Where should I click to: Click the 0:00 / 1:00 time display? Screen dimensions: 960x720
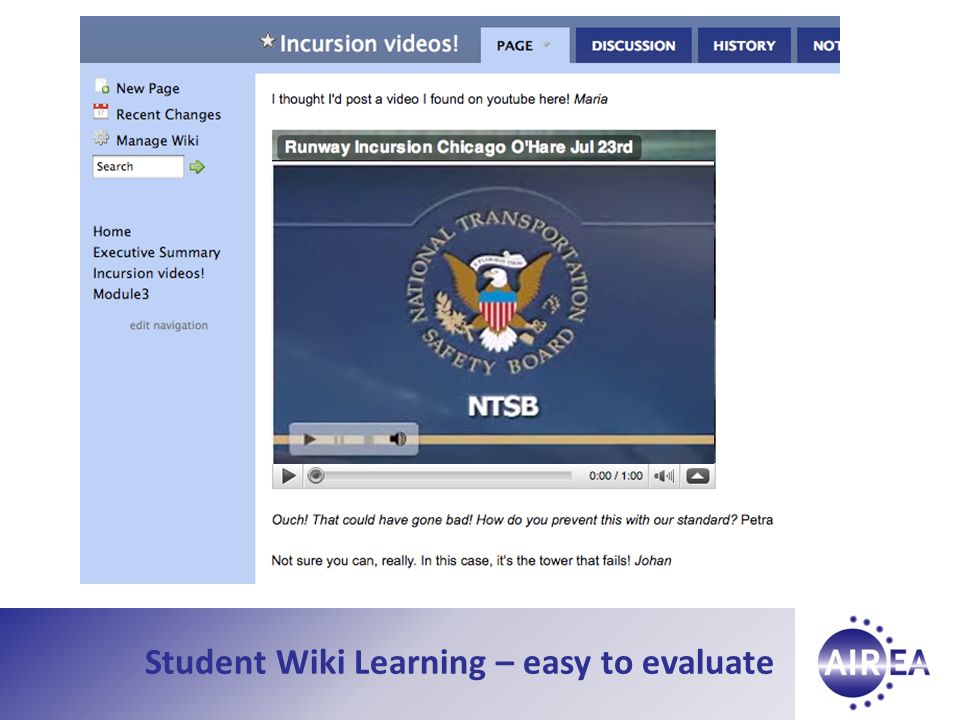(x=616, y=476)
